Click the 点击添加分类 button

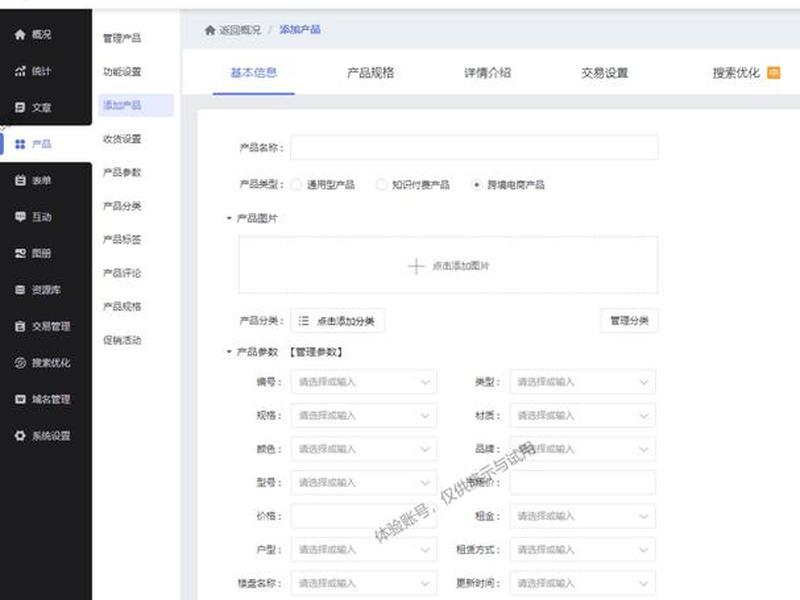click(x=338, y=320)
